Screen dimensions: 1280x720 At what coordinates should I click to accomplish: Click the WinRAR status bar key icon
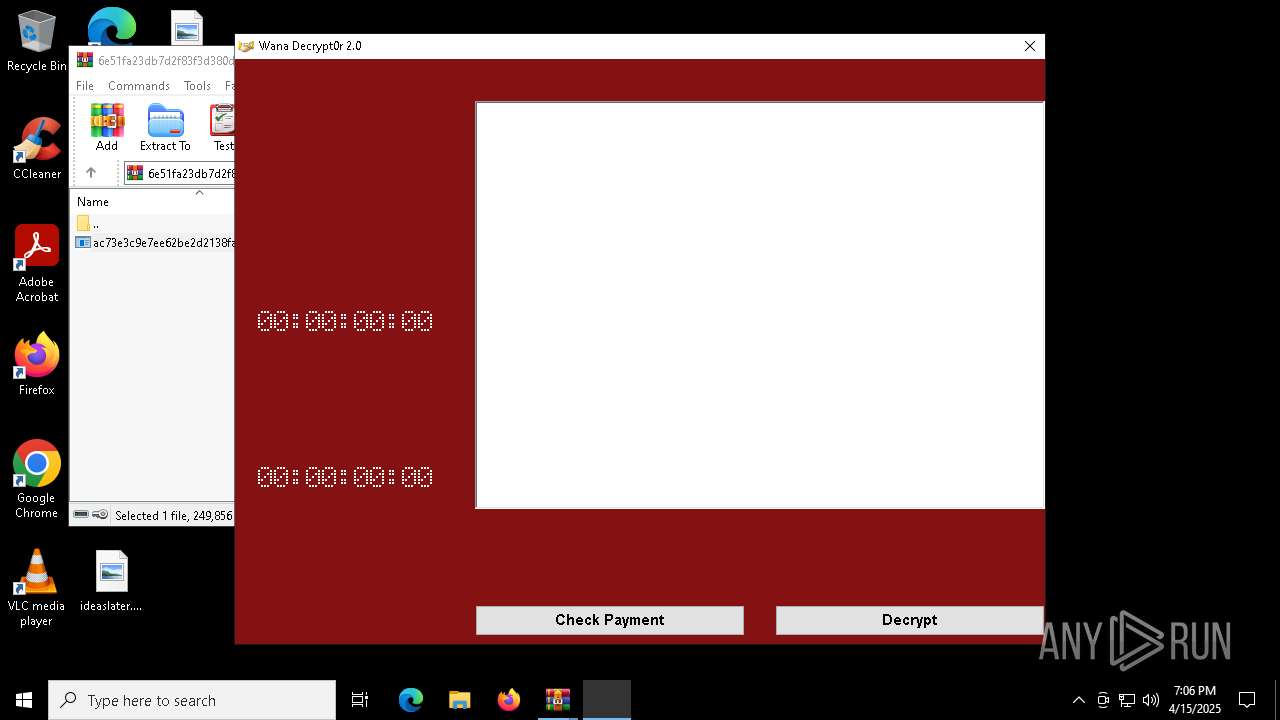100,515
